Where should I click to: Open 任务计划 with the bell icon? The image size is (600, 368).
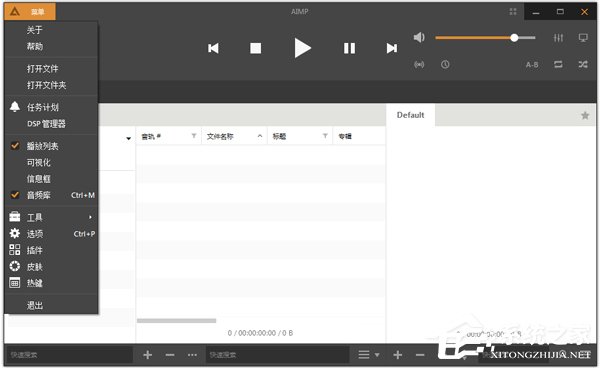[x=52, y=107]
